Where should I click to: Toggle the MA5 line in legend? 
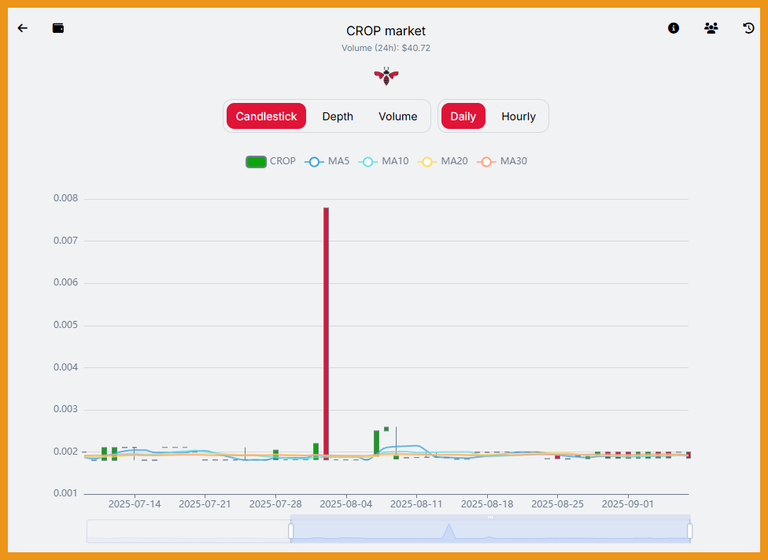[327, 161]
